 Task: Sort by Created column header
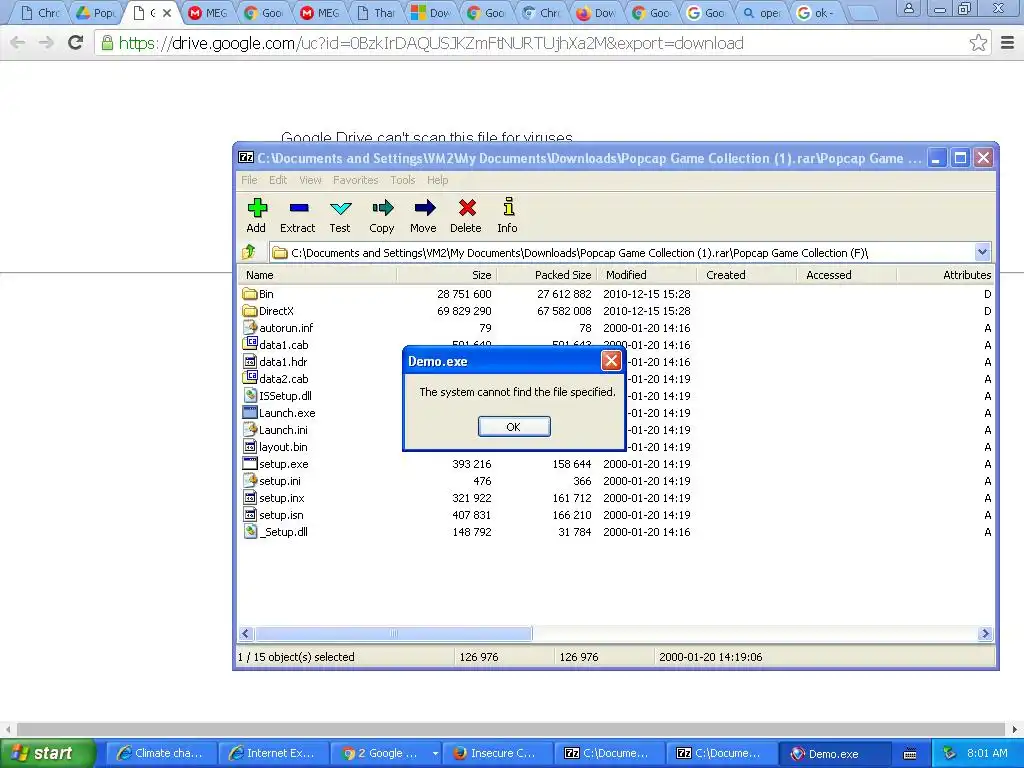click(747, 275)
